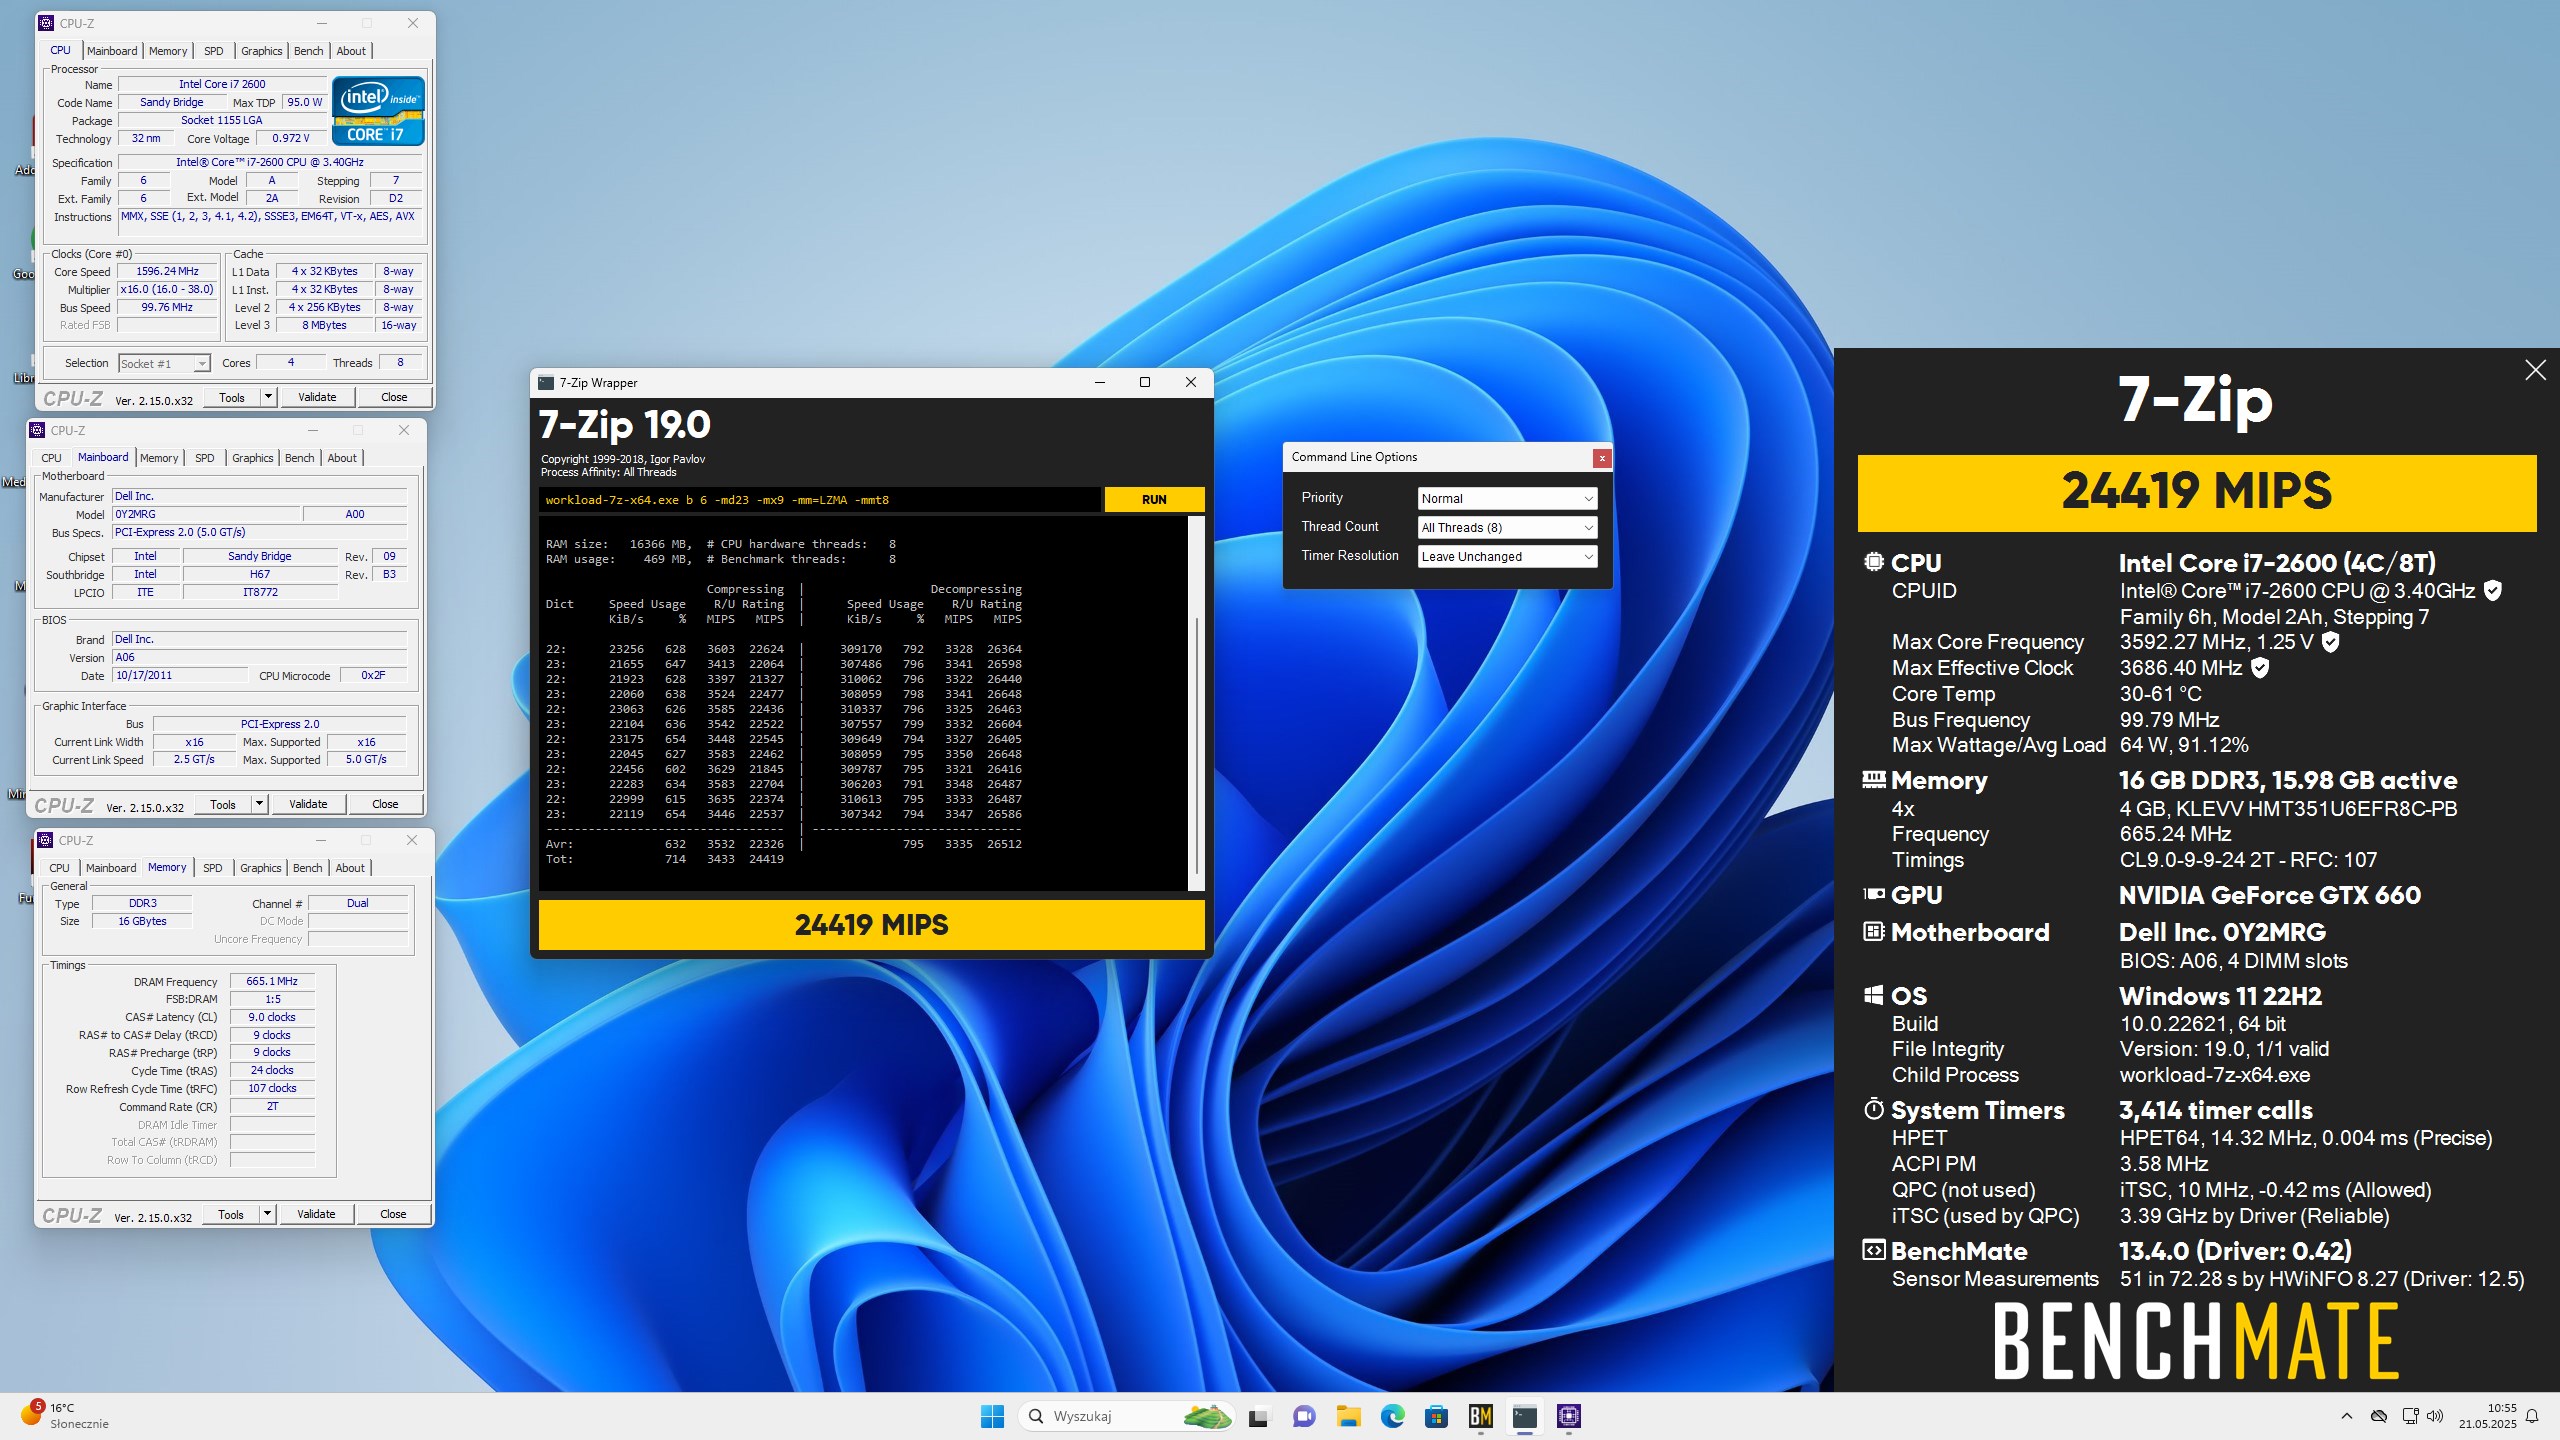Expand Tools arrow in CPU-Z Memory window

267,1214
